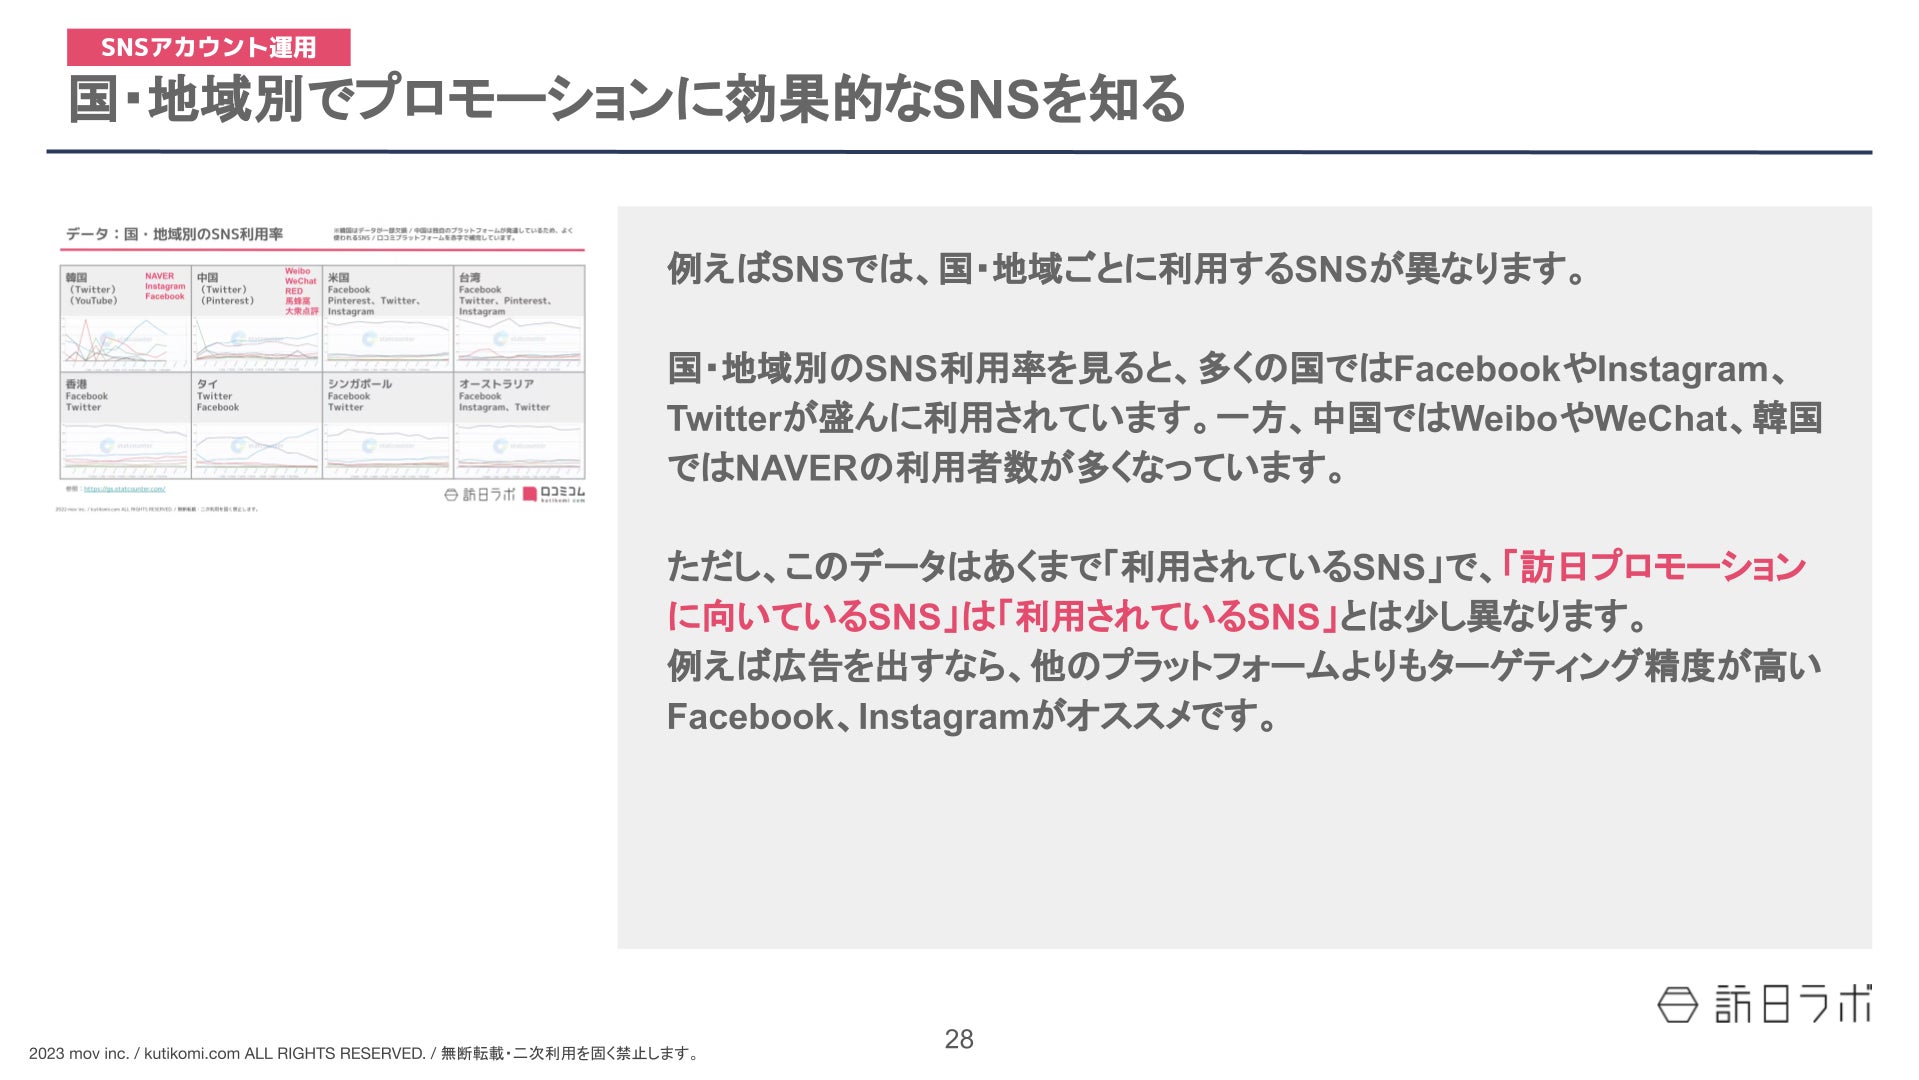Image resolution: width=1919 pixels, height=1080 pixels.
Task: Click the copyright line starting 2023 mov inc.
Action: click(365, 1053)
